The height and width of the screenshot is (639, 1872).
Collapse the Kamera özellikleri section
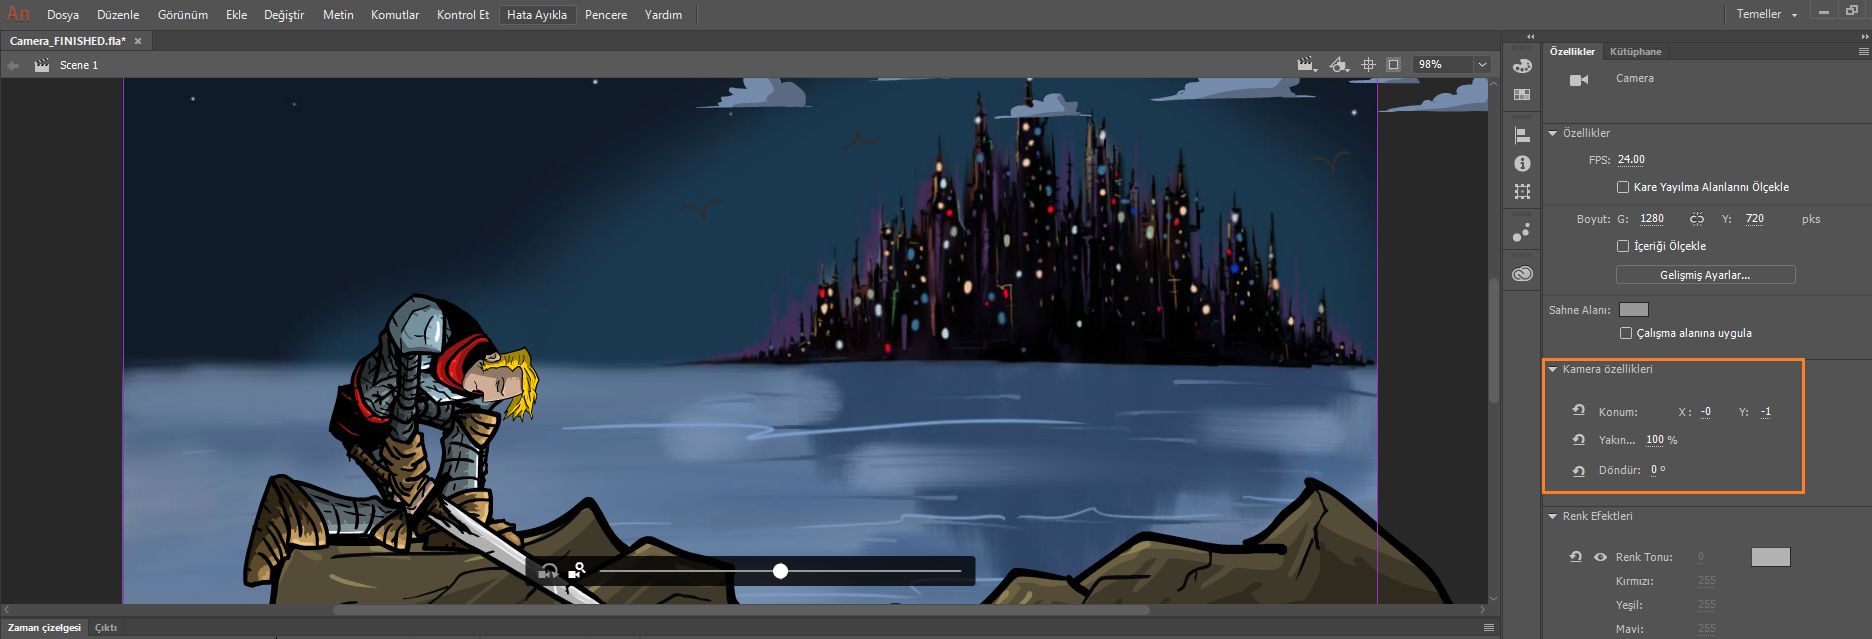(1552, 369)
